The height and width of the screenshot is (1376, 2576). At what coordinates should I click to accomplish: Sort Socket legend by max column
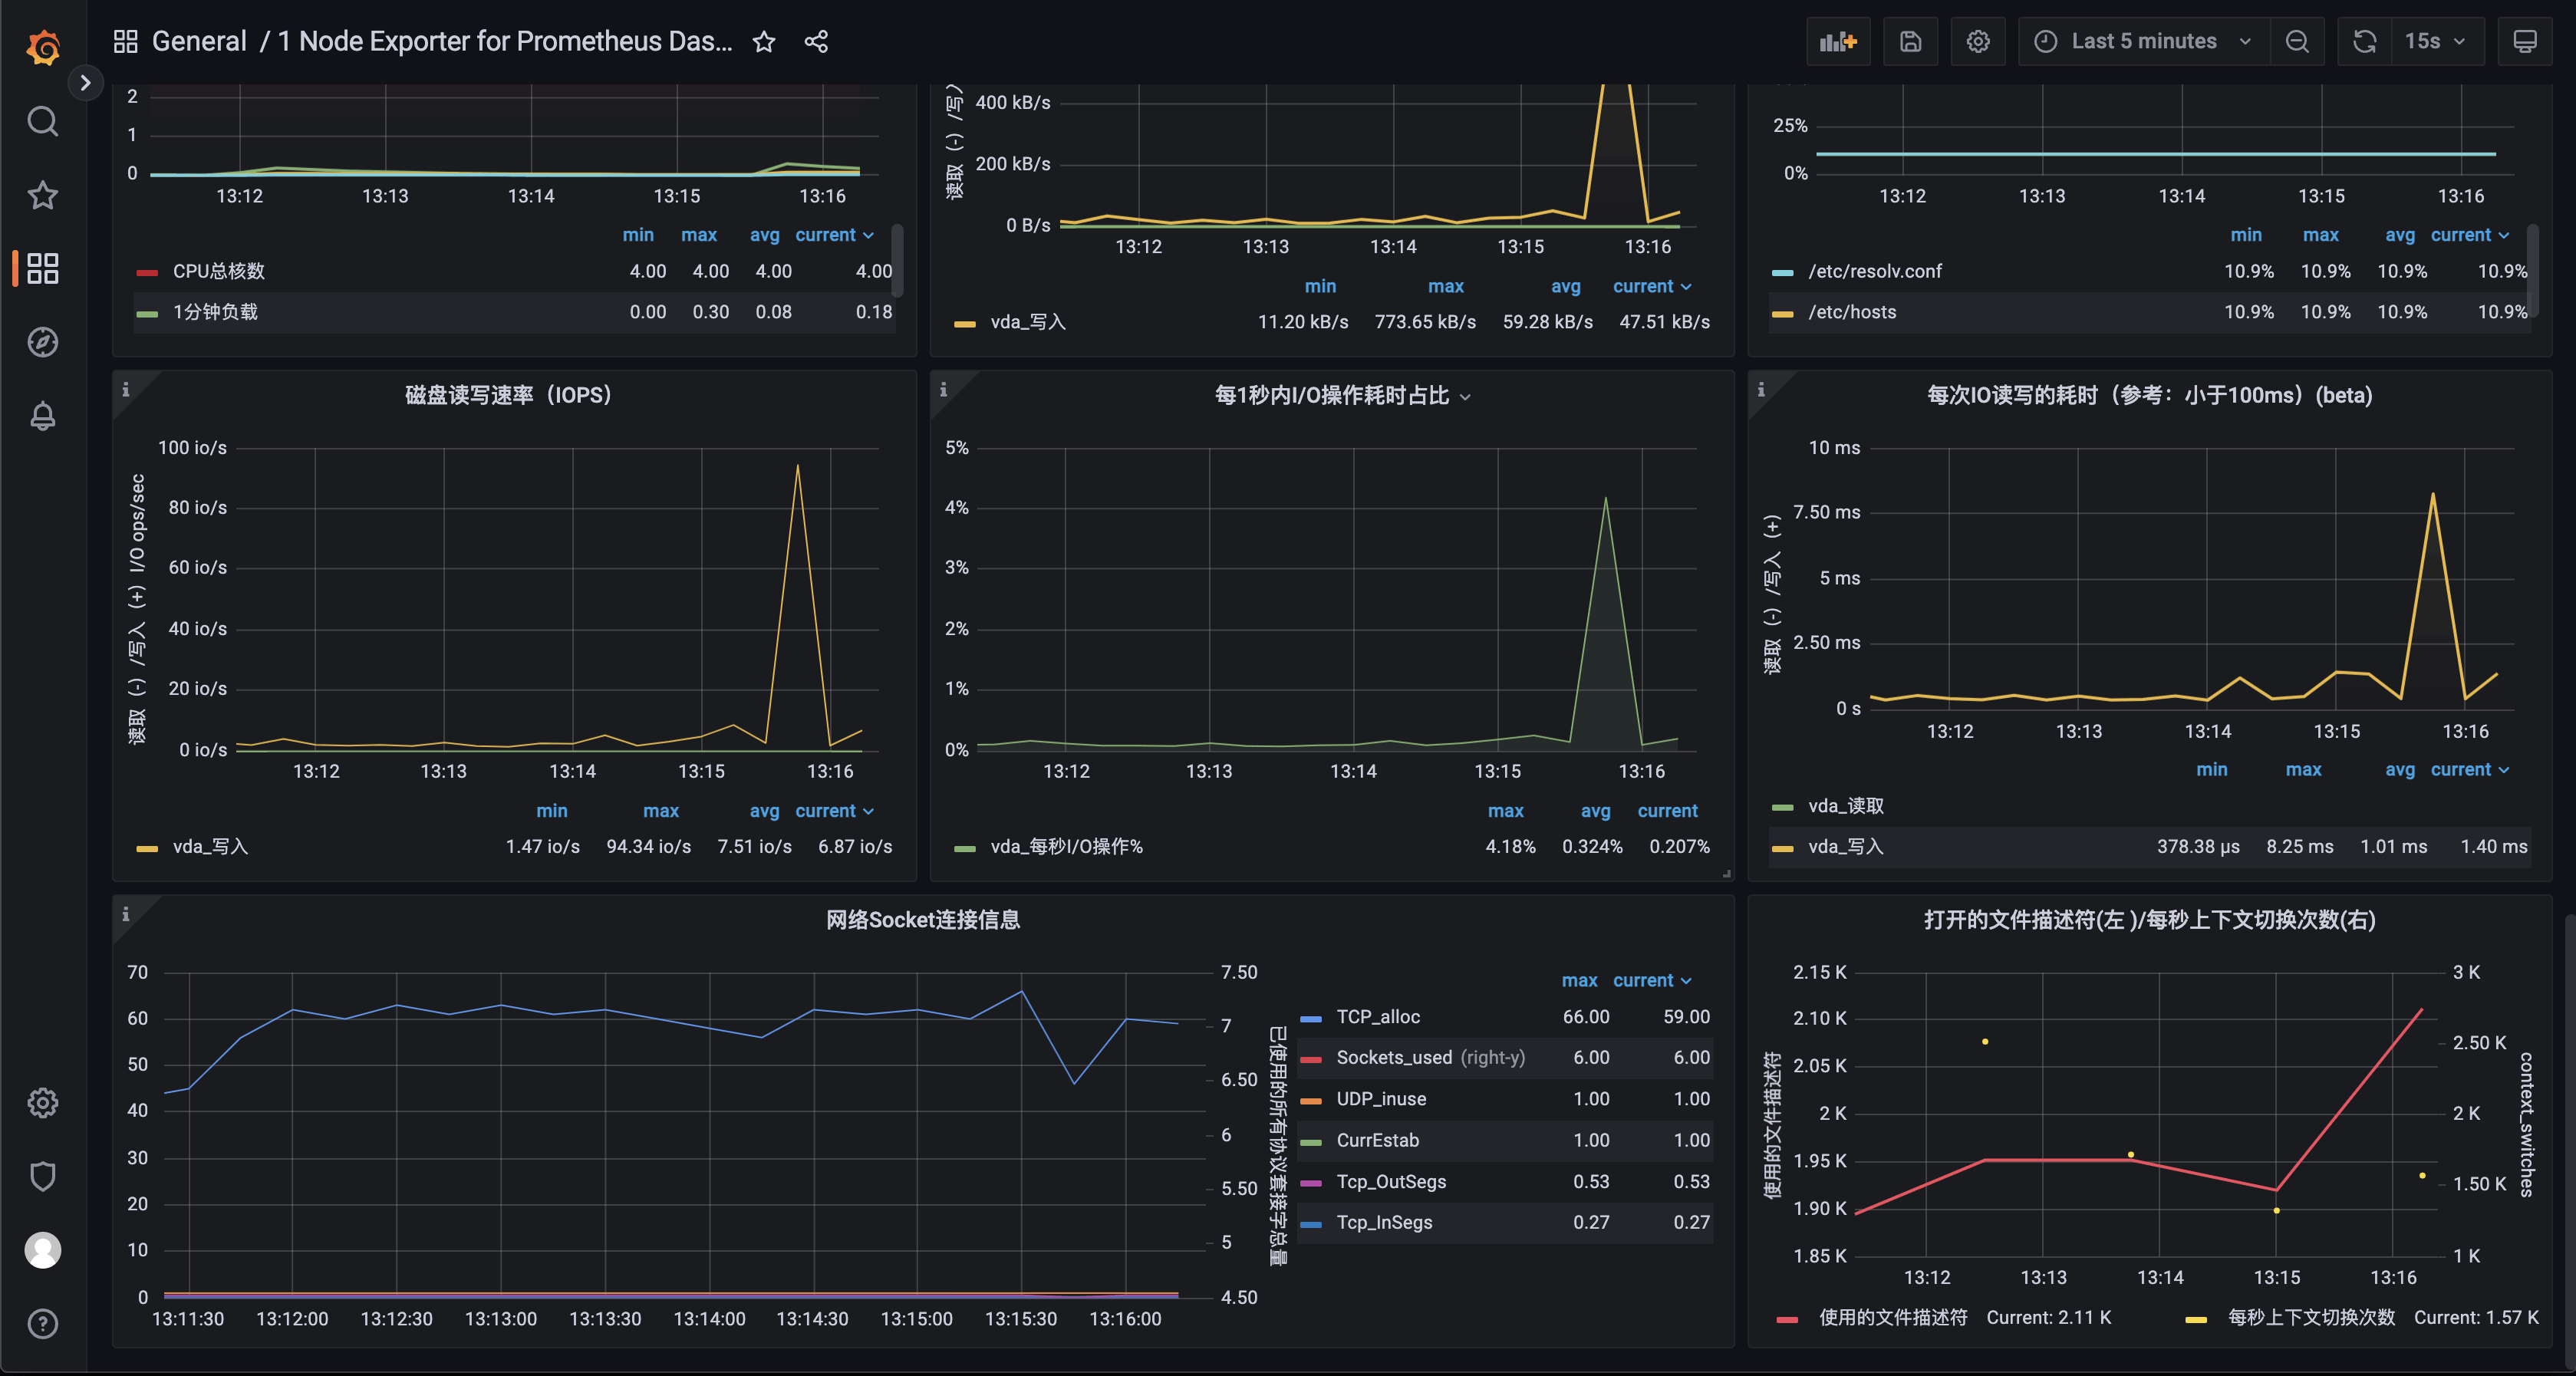[x=1579, y=980]
